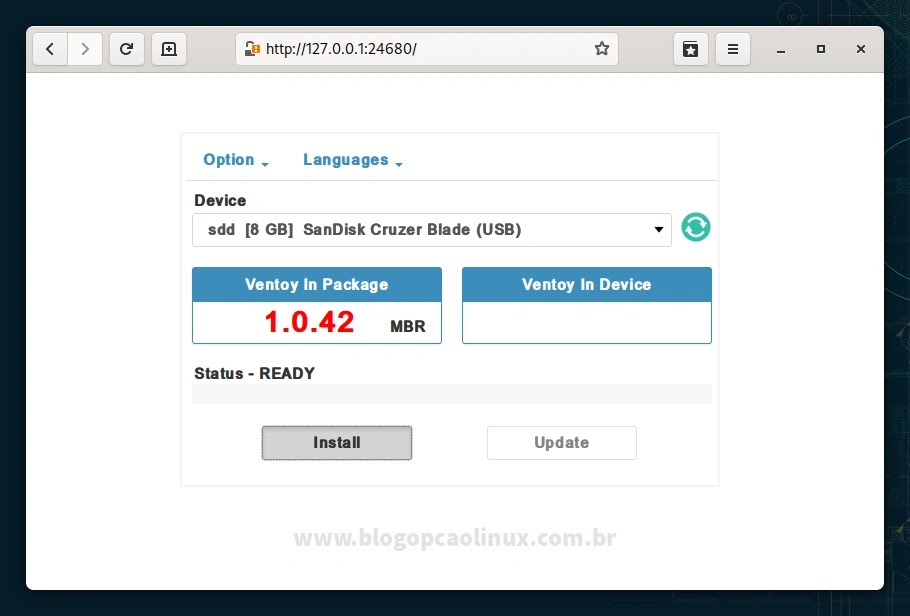Go back with the browser back arrow
The width and height of the screenshot is (910, 616).
50,49
